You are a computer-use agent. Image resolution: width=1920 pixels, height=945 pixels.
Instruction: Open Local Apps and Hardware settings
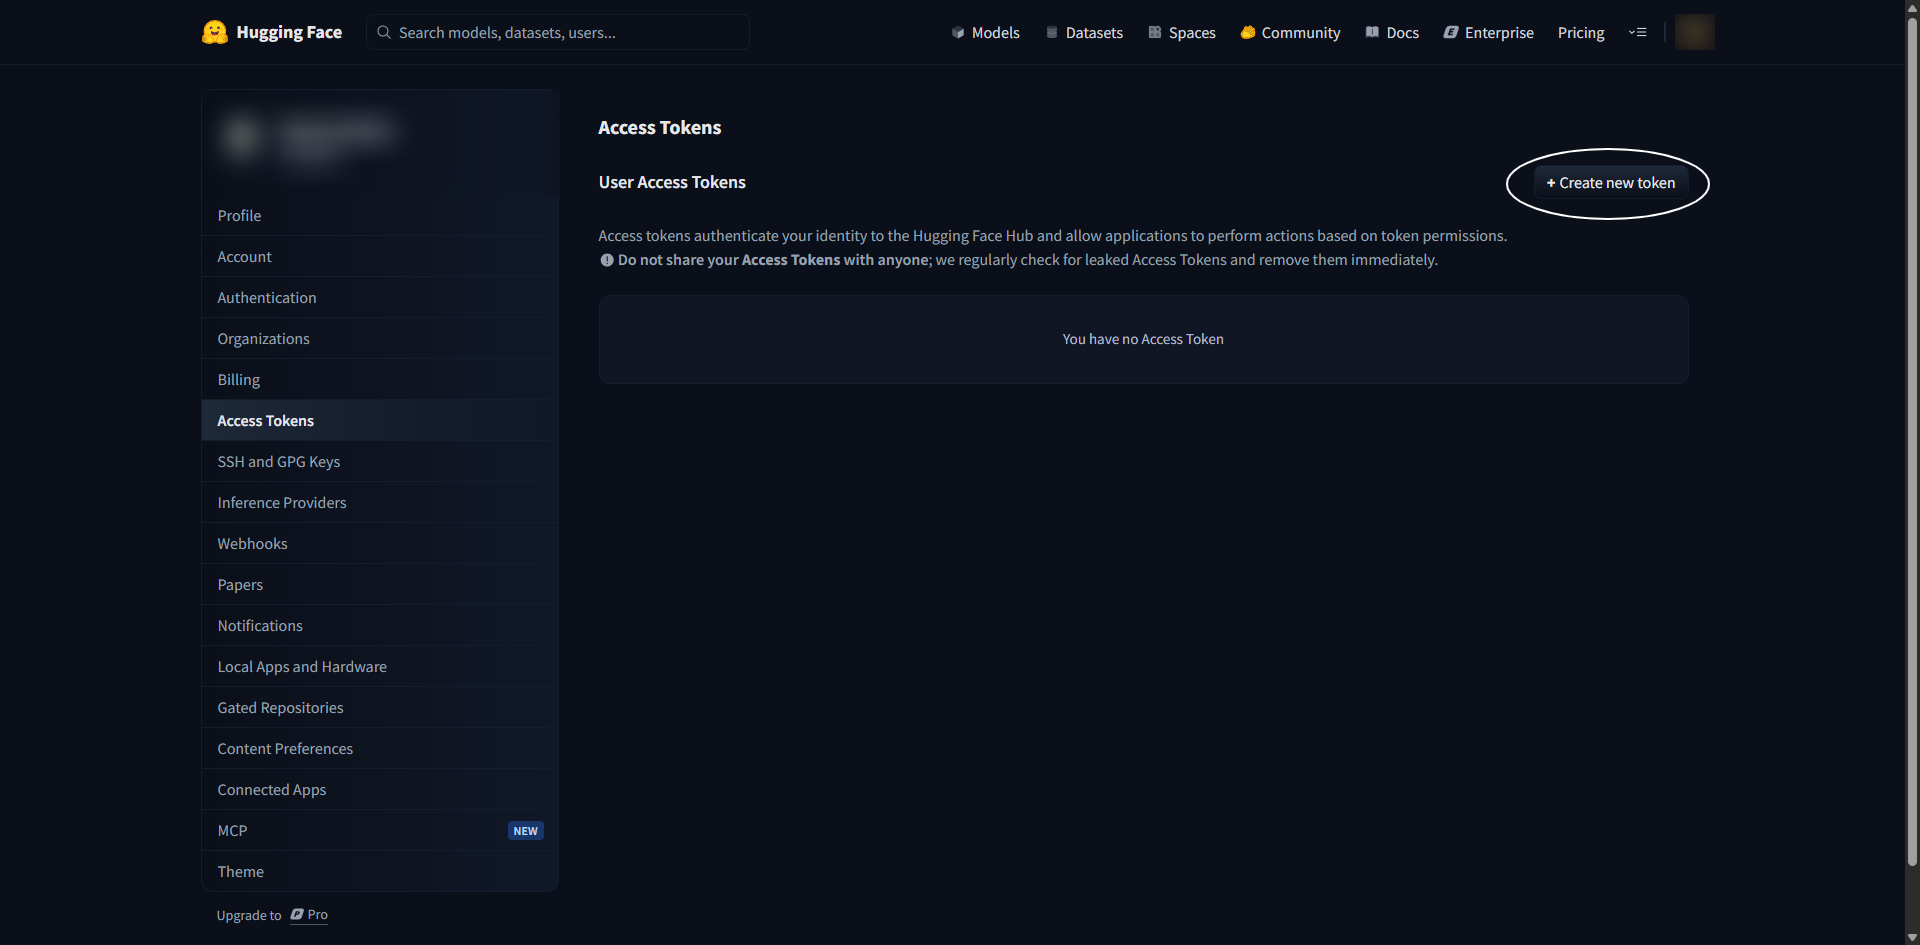[380, 666]
